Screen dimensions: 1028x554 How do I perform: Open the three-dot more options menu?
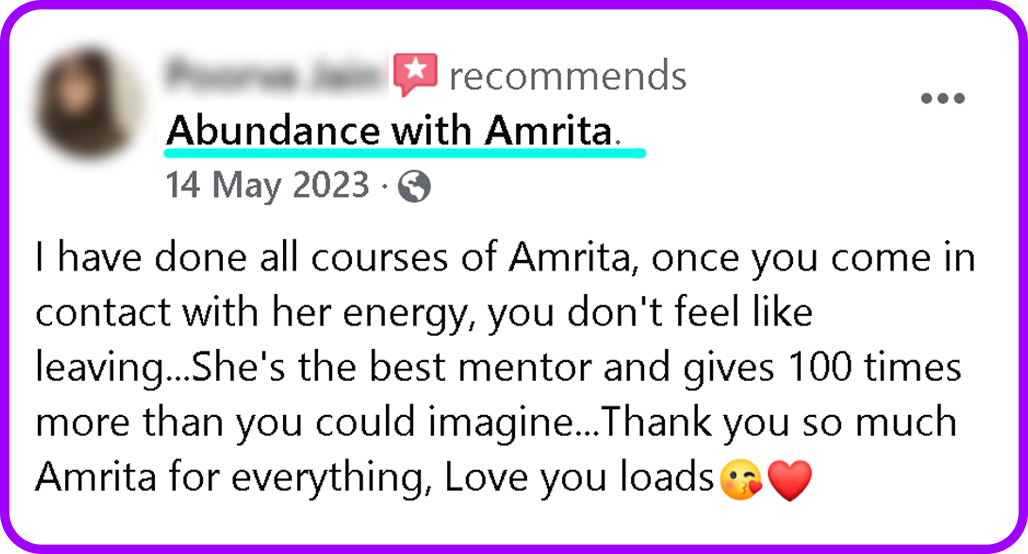942,99
